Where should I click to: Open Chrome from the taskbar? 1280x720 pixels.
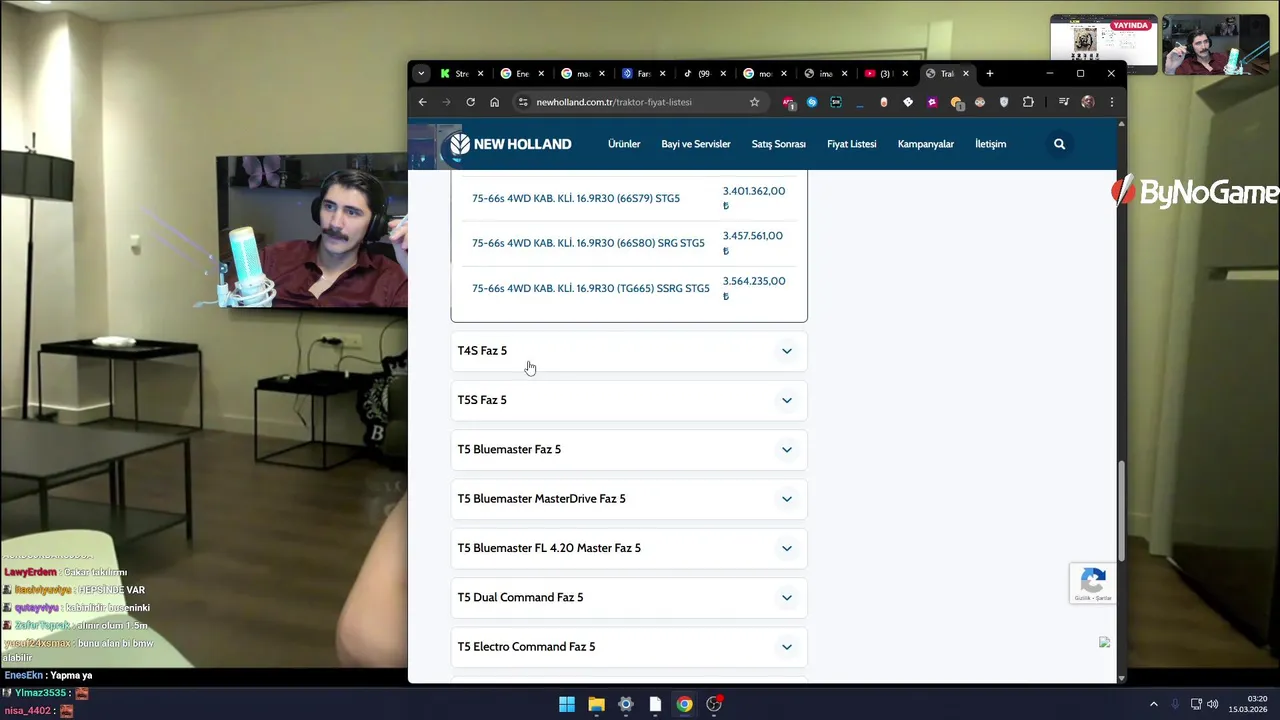tap(684, 704)
